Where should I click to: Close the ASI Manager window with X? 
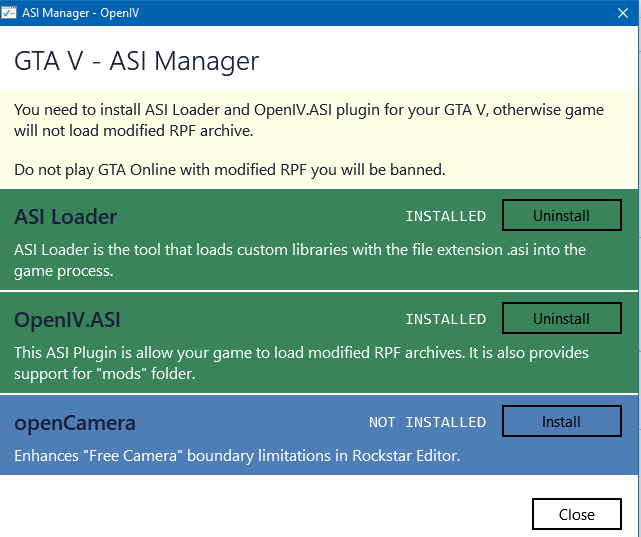[623, 11]
